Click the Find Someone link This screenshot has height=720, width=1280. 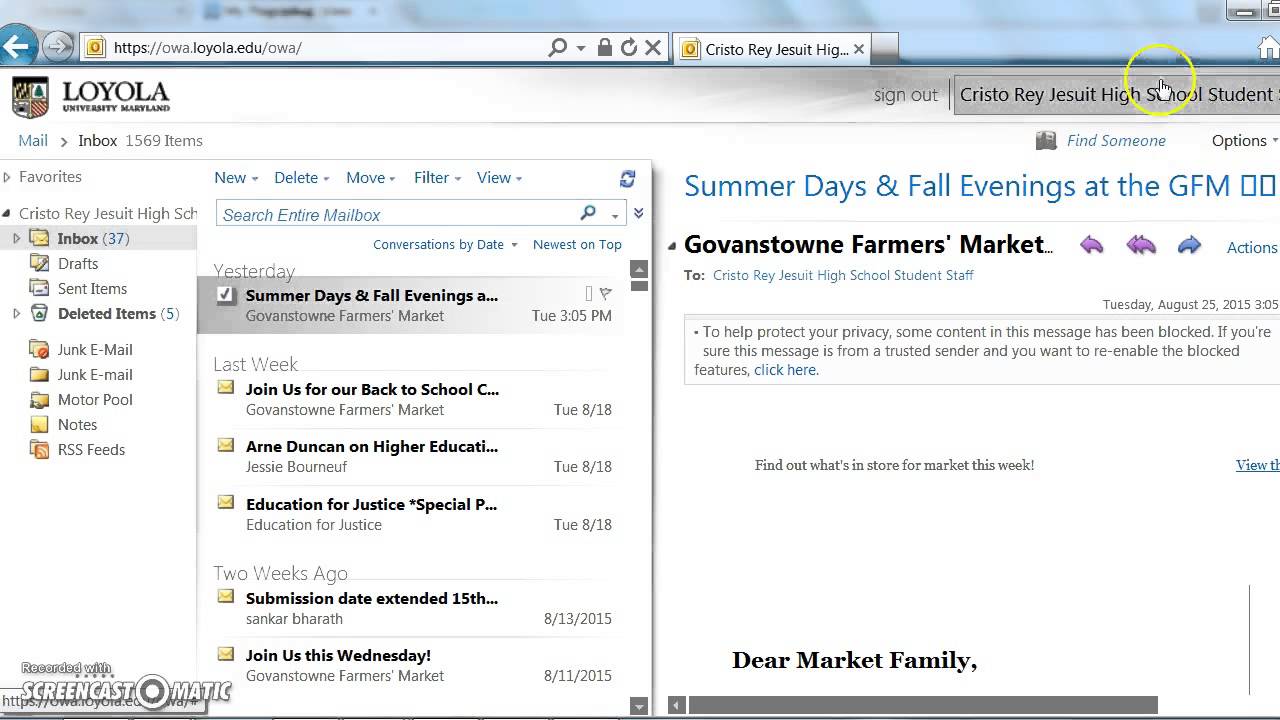click(x=1116, y=141)
